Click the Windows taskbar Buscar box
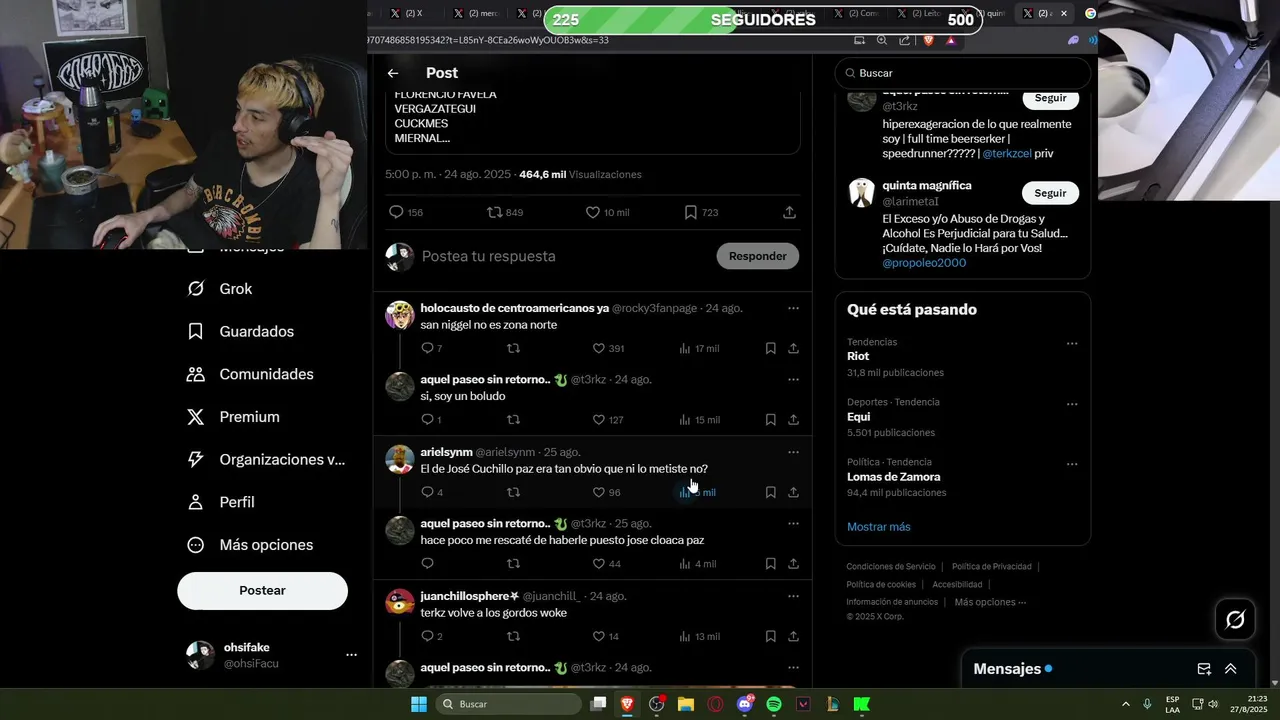This screenshot has height=720, width=1280. [x=509, y=704]
